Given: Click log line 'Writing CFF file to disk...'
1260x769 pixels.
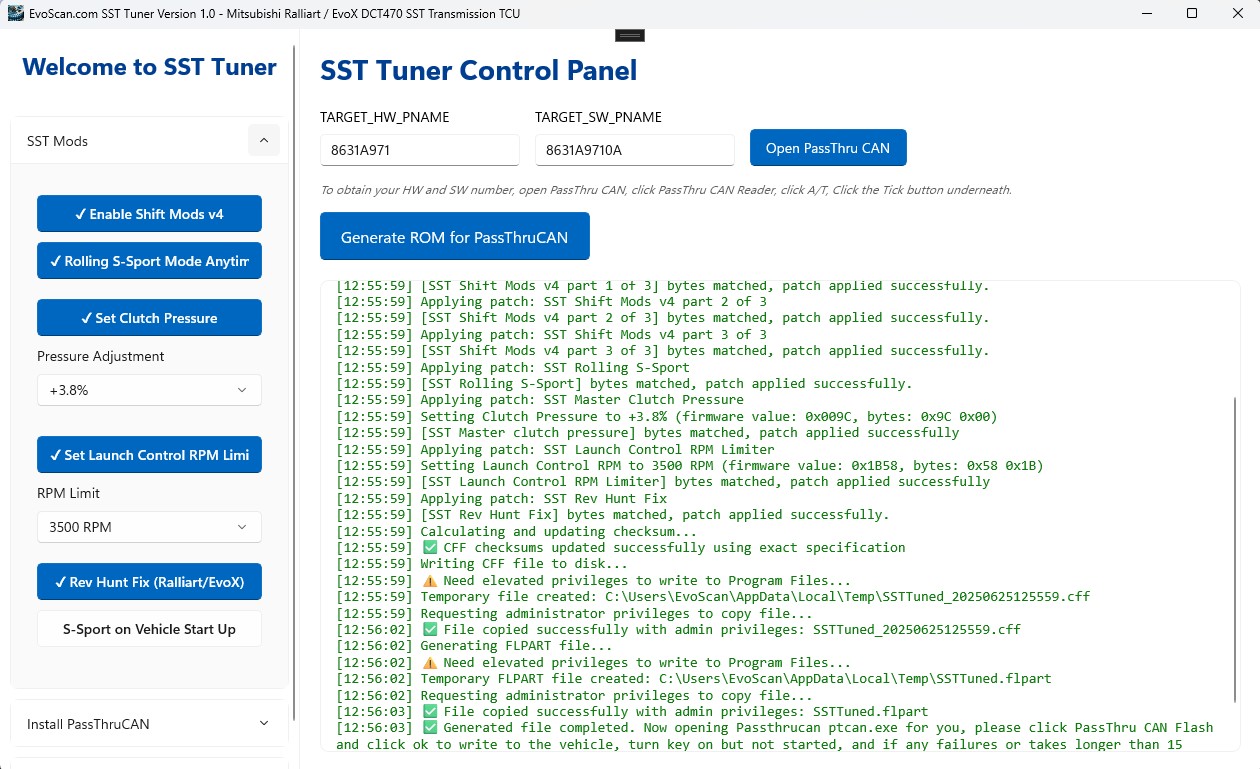Looking at the screenshot, I should click(482, 564).
